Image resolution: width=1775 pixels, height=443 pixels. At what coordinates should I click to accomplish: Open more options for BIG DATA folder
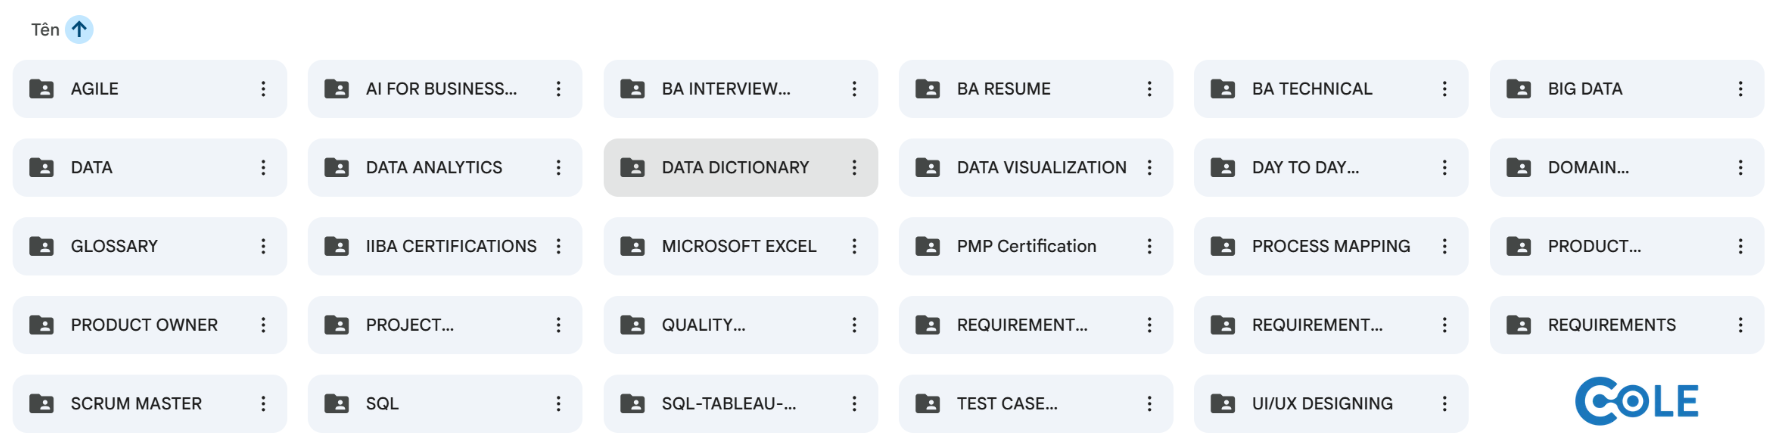[1740, 89]
